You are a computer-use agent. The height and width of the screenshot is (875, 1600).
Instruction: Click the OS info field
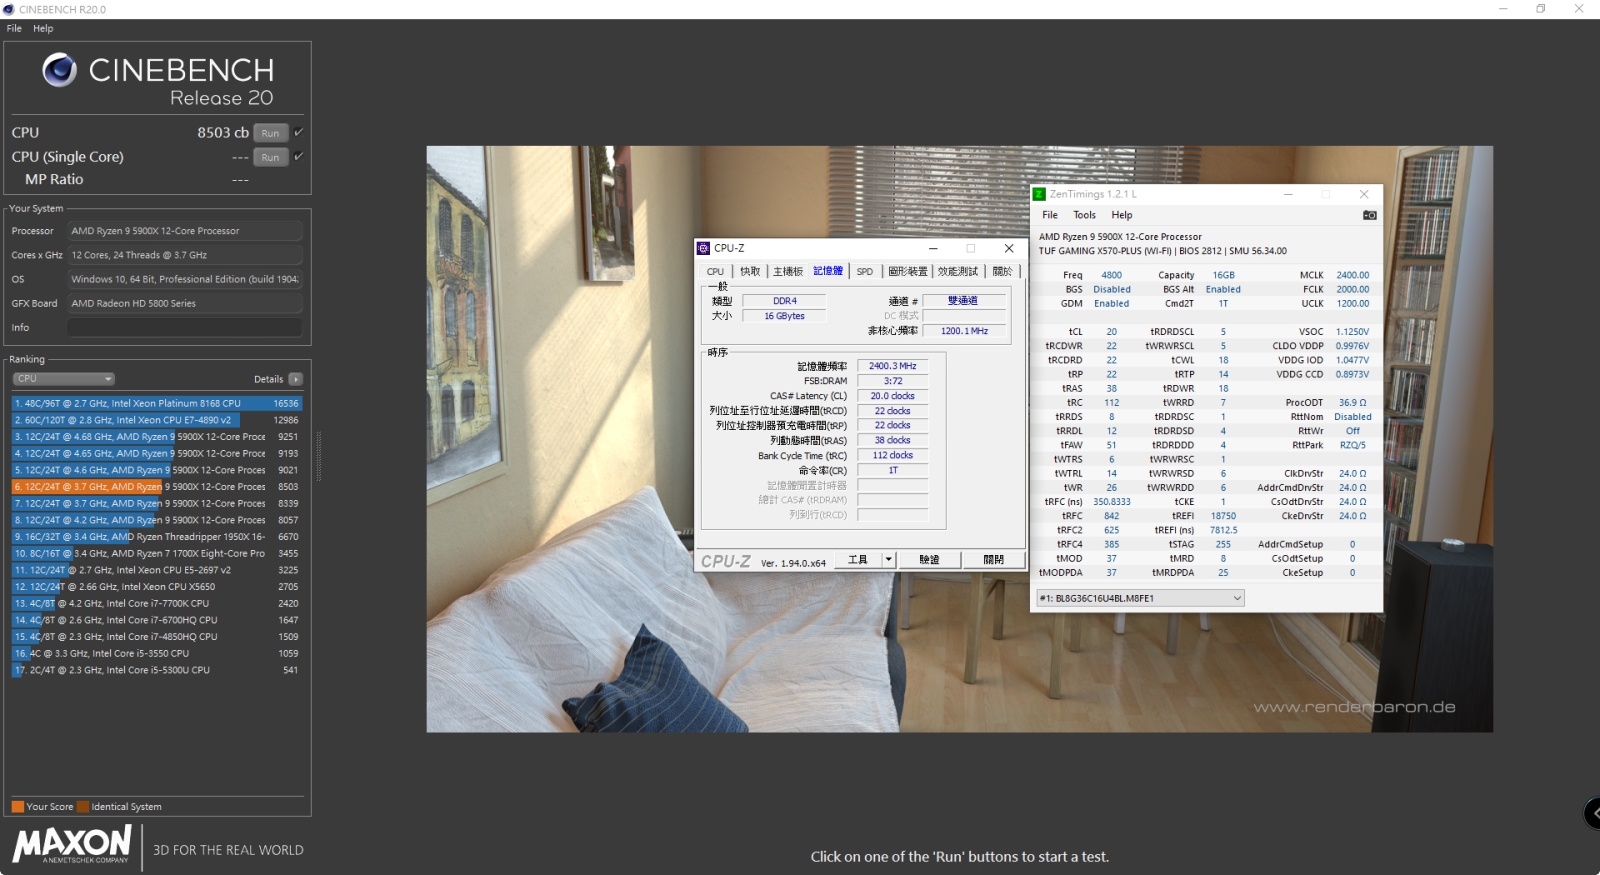coord(185,280)
